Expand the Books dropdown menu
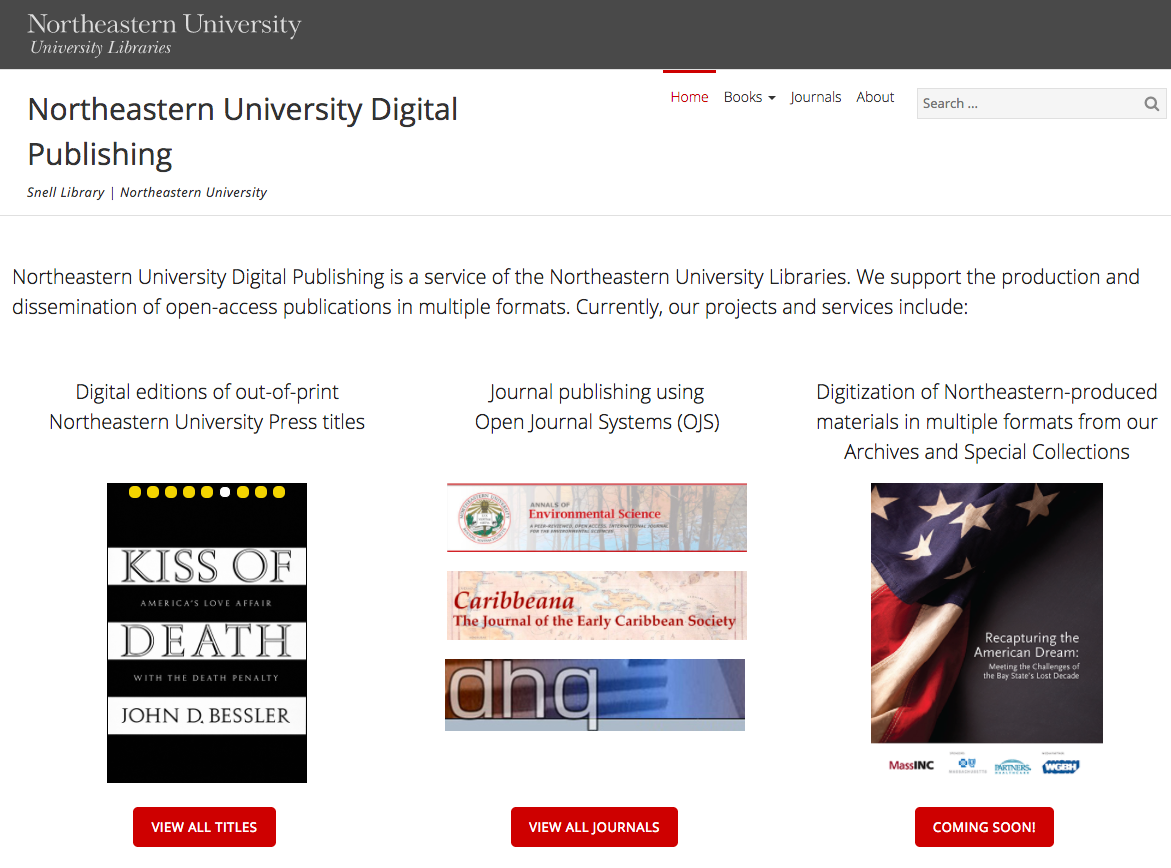This screenshot has height=868, width=1171. coord(749,97)
